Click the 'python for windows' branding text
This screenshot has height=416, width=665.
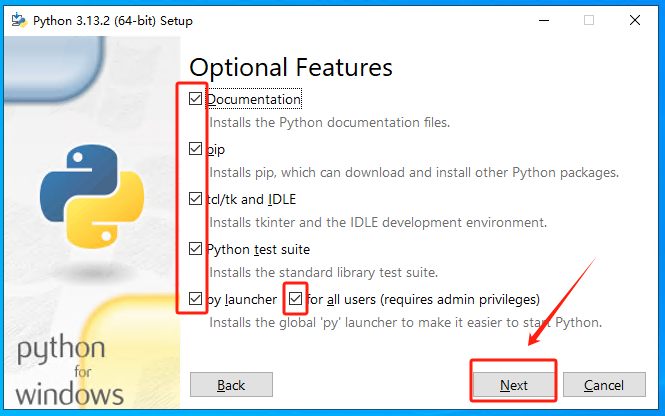click(61, 370)
